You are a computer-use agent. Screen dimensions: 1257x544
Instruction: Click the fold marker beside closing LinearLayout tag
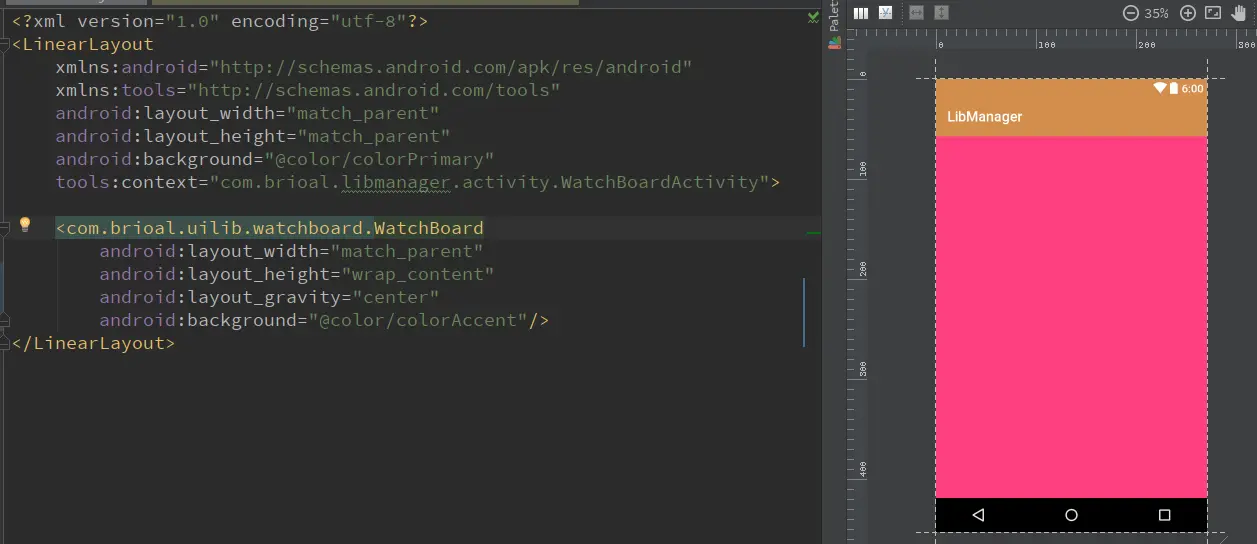(x=4, y=343)
